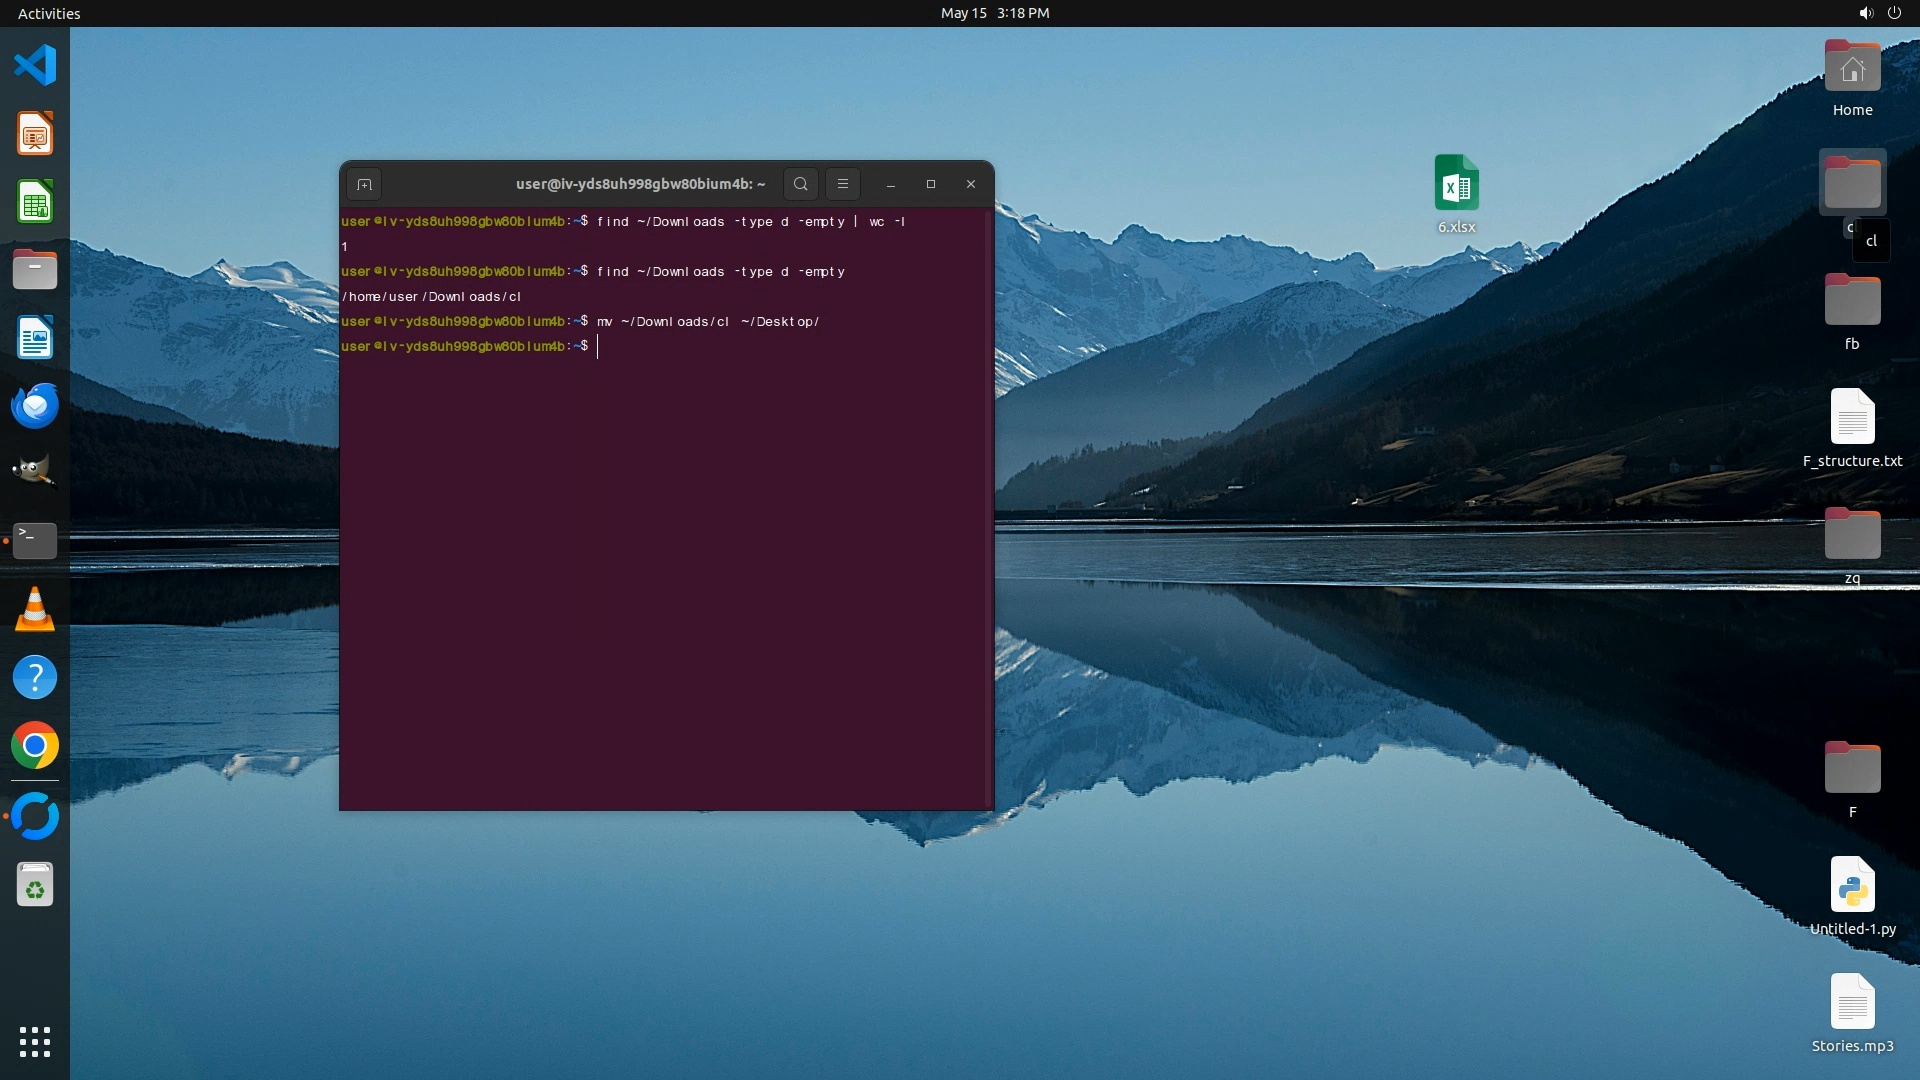The image size is (1920, 1080).
Task: Launch LibreOffice Writer from dock
Action: (35, 338)
